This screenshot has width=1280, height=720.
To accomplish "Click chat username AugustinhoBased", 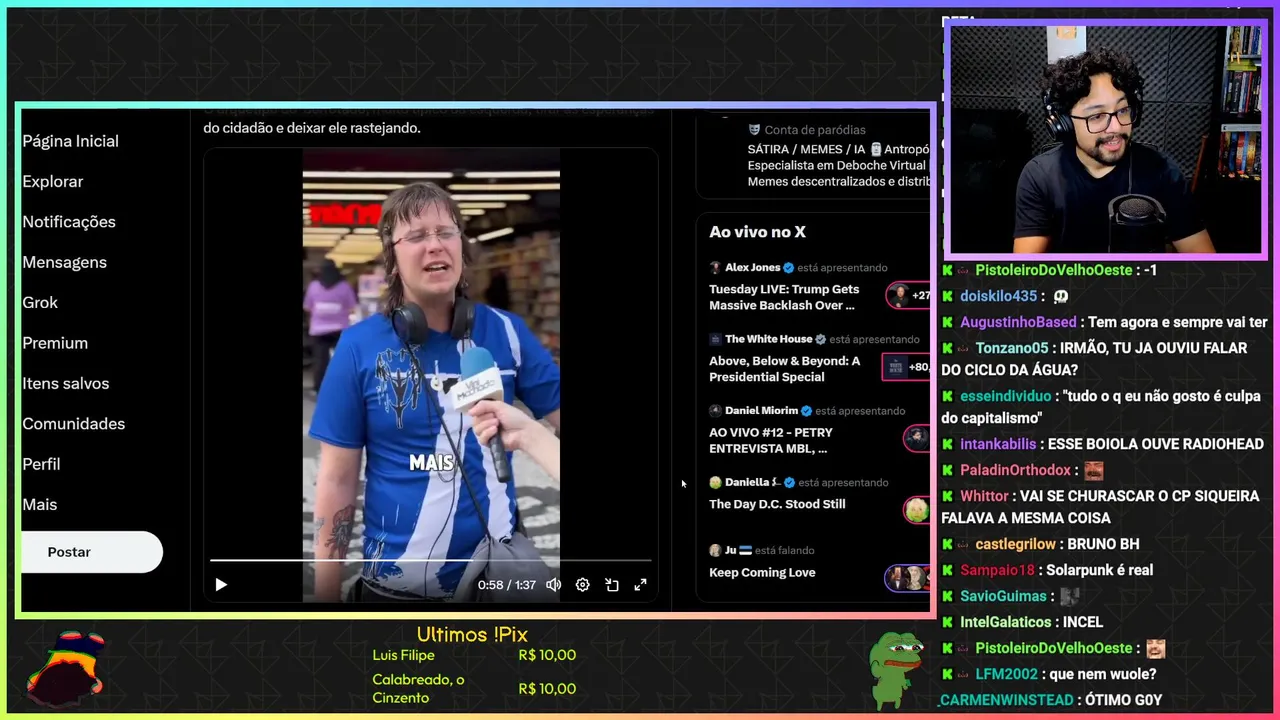I will [x=1018, y=322].
